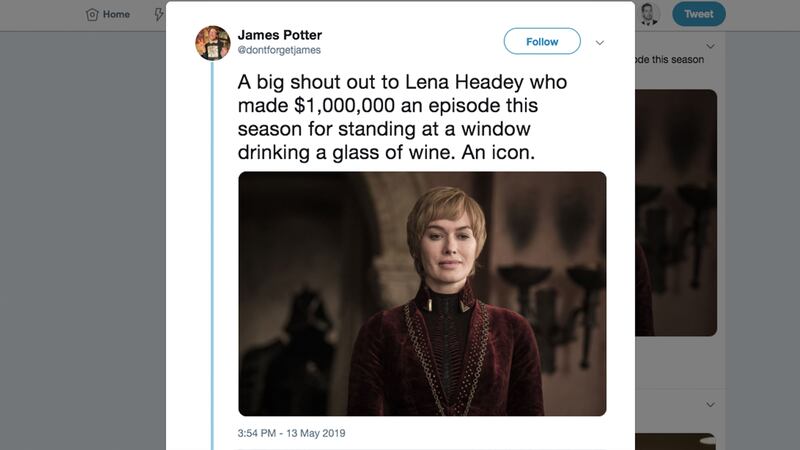The width and height of the screenshot is (800, 450).
Task: Open the James Potter name link
Action: pyautogui.click(x=280, y=35)
